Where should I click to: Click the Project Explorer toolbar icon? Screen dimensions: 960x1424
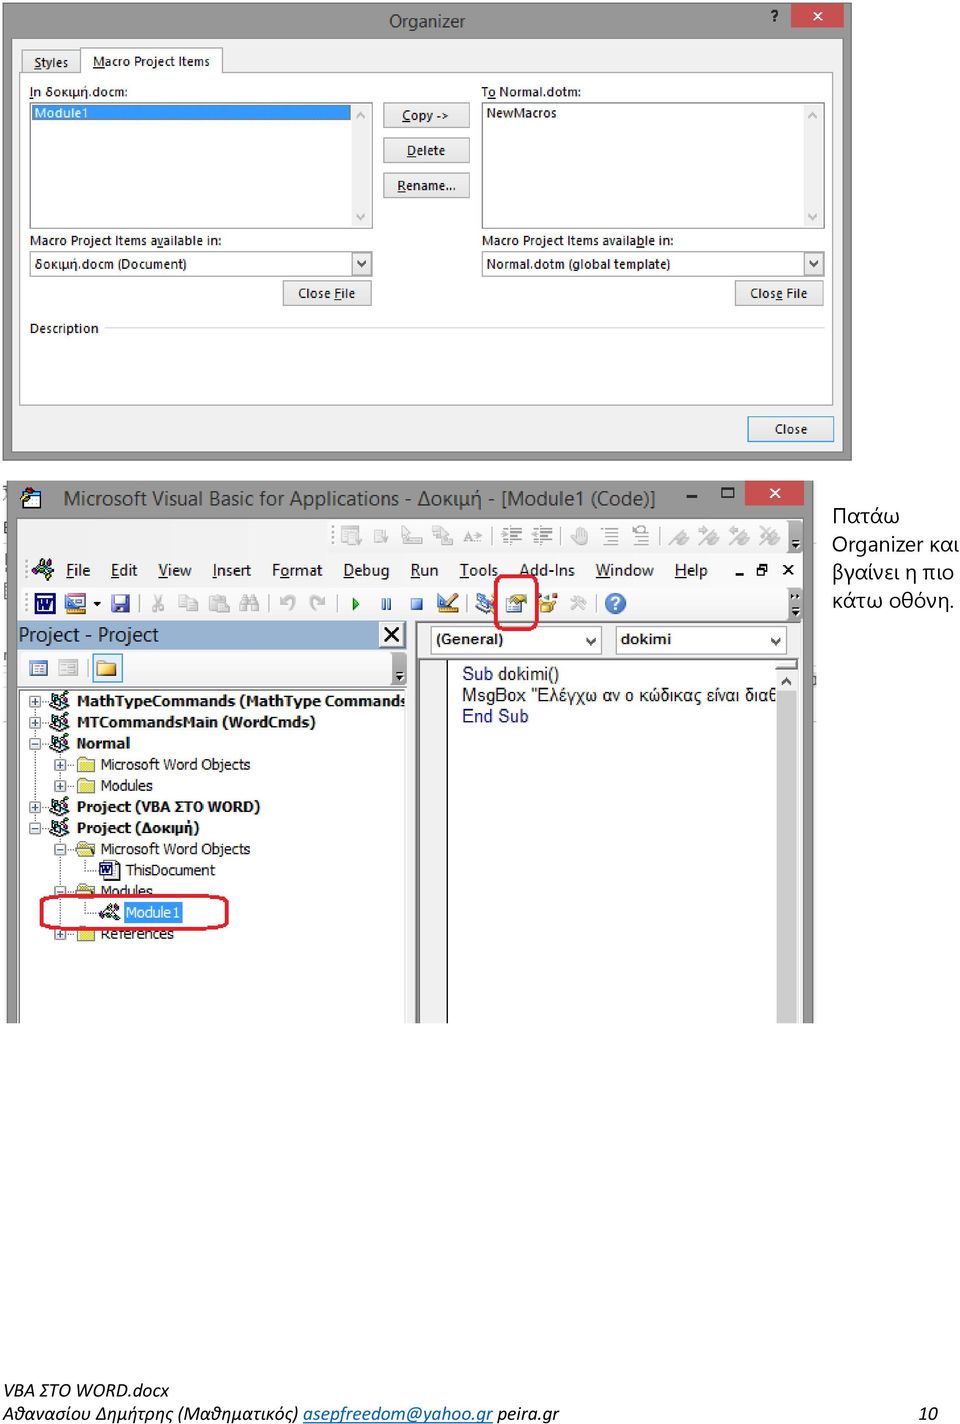(485, 603)
